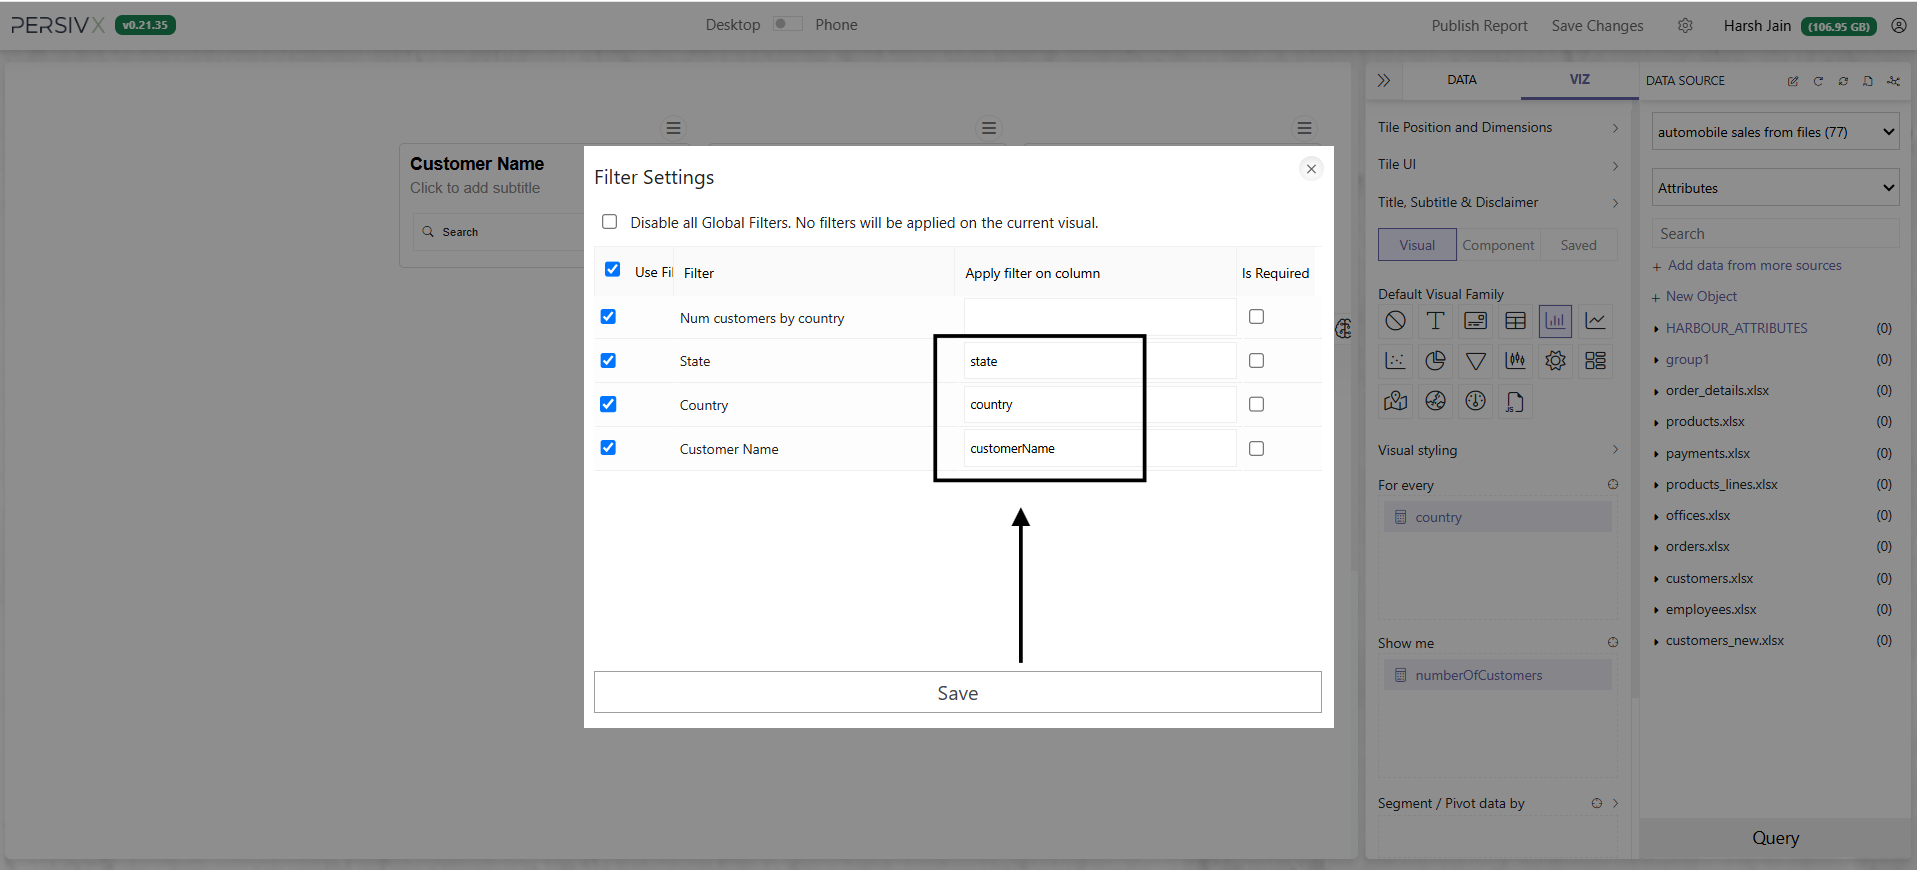Image resolution: width=1917 pixels, height=870 pixels.
Task: Select the Card visual type icon
Action: pos(1475,321)
